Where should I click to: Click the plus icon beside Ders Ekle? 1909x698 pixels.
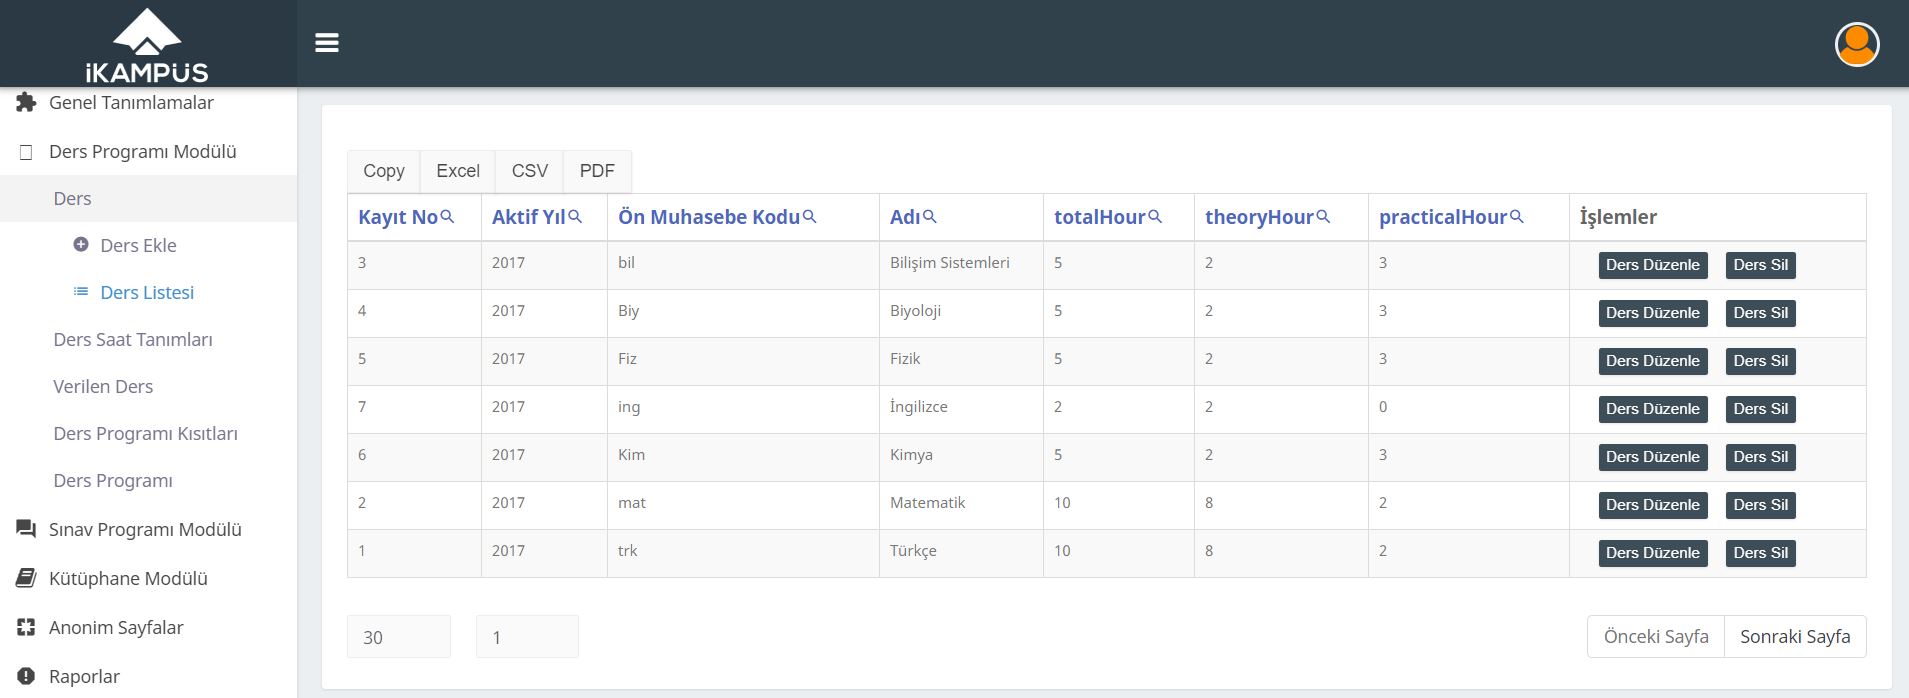tap(81, 244)
